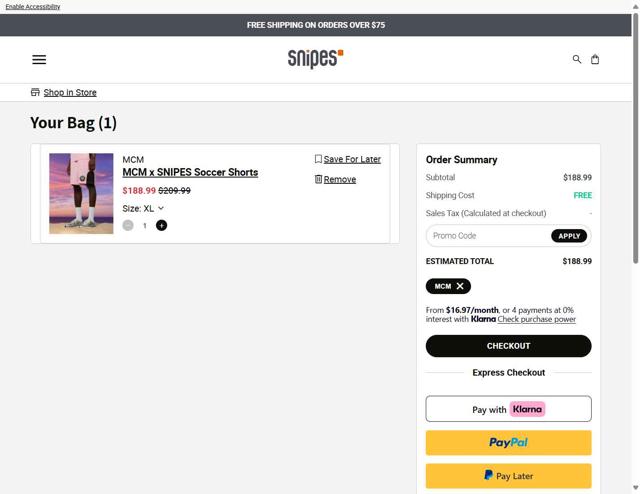Viewport: 640px width, 494px height.
Task: Click the store icon beside Shop In Store
Action: pos(35,92)
